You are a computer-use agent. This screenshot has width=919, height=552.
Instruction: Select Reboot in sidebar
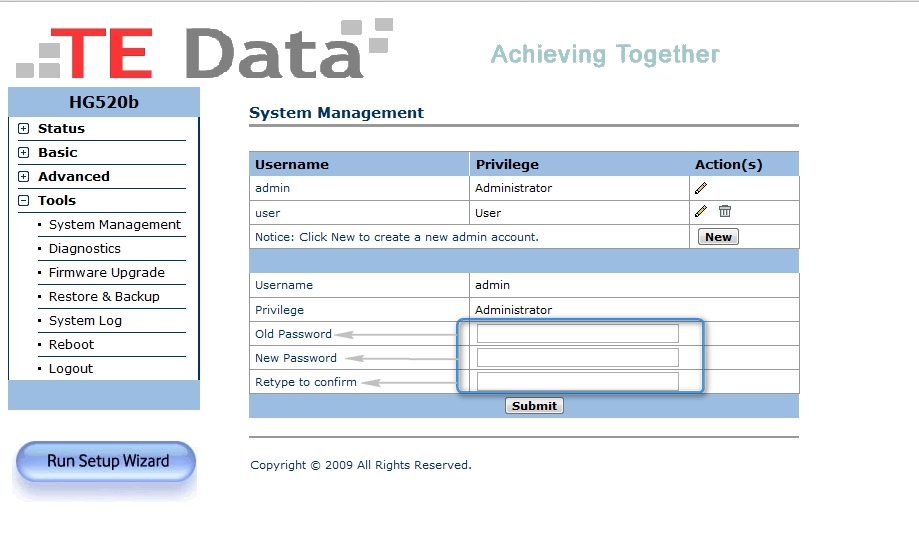point(71,345)
